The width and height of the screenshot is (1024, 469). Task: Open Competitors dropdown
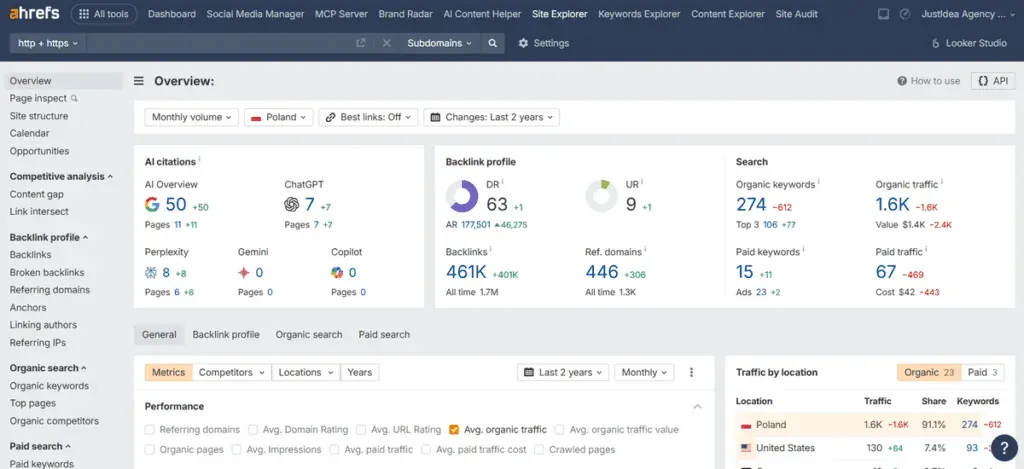[x=232, y=372]
